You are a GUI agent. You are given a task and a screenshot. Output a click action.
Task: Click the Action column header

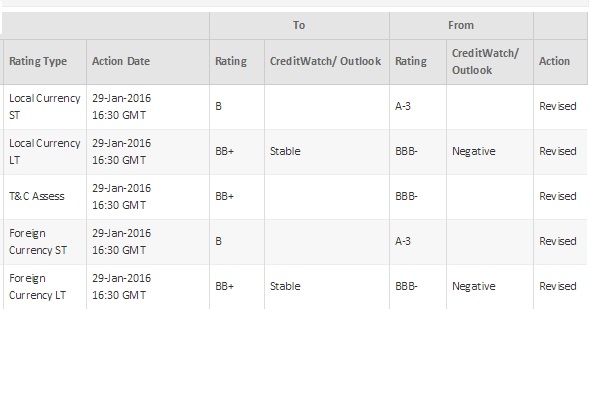pyautogui.click(x=554, y=61)
